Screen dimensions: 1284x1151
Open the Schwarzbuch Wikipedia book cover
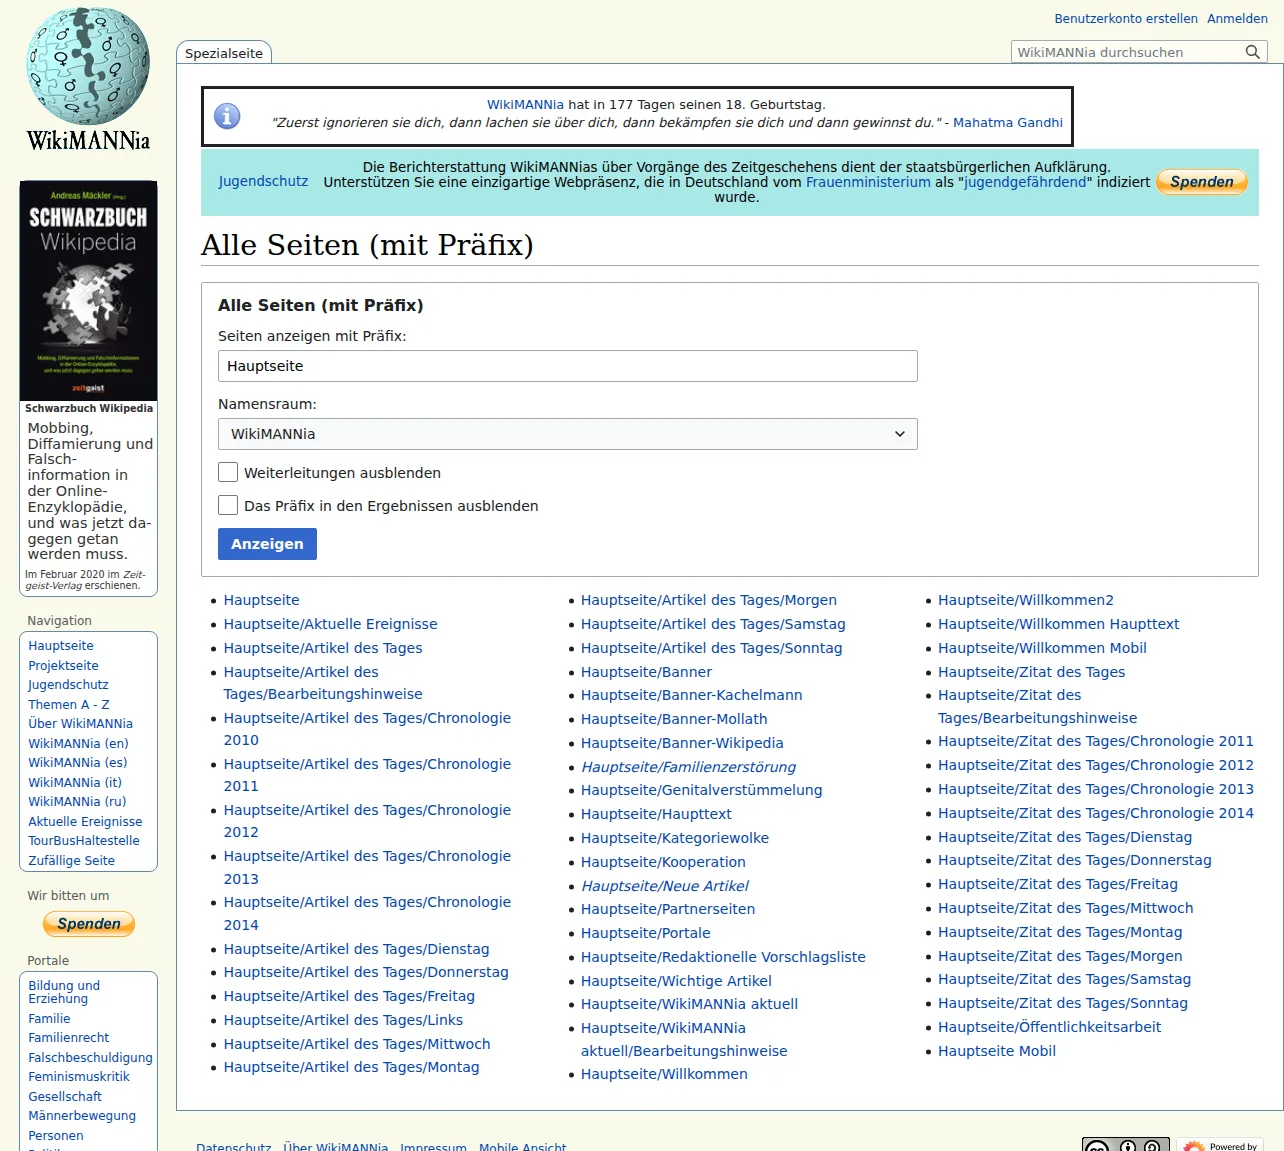point(88,291)
